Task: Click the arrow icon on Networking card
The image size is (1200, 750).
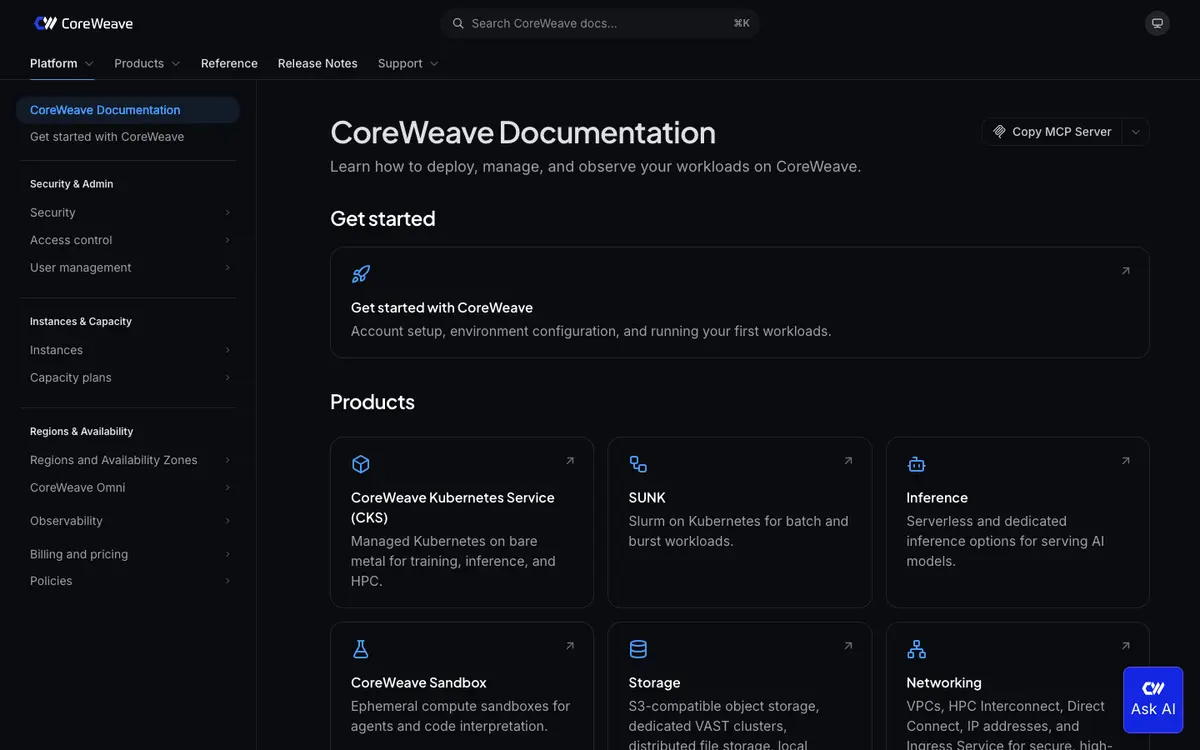Action: tap(1126, 646)
